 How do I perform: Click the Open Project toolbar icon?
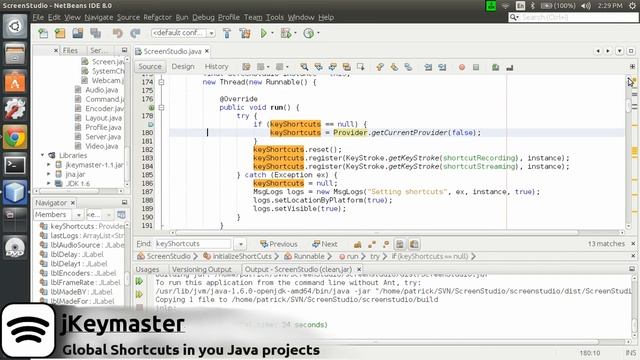(x=78, y=33)
